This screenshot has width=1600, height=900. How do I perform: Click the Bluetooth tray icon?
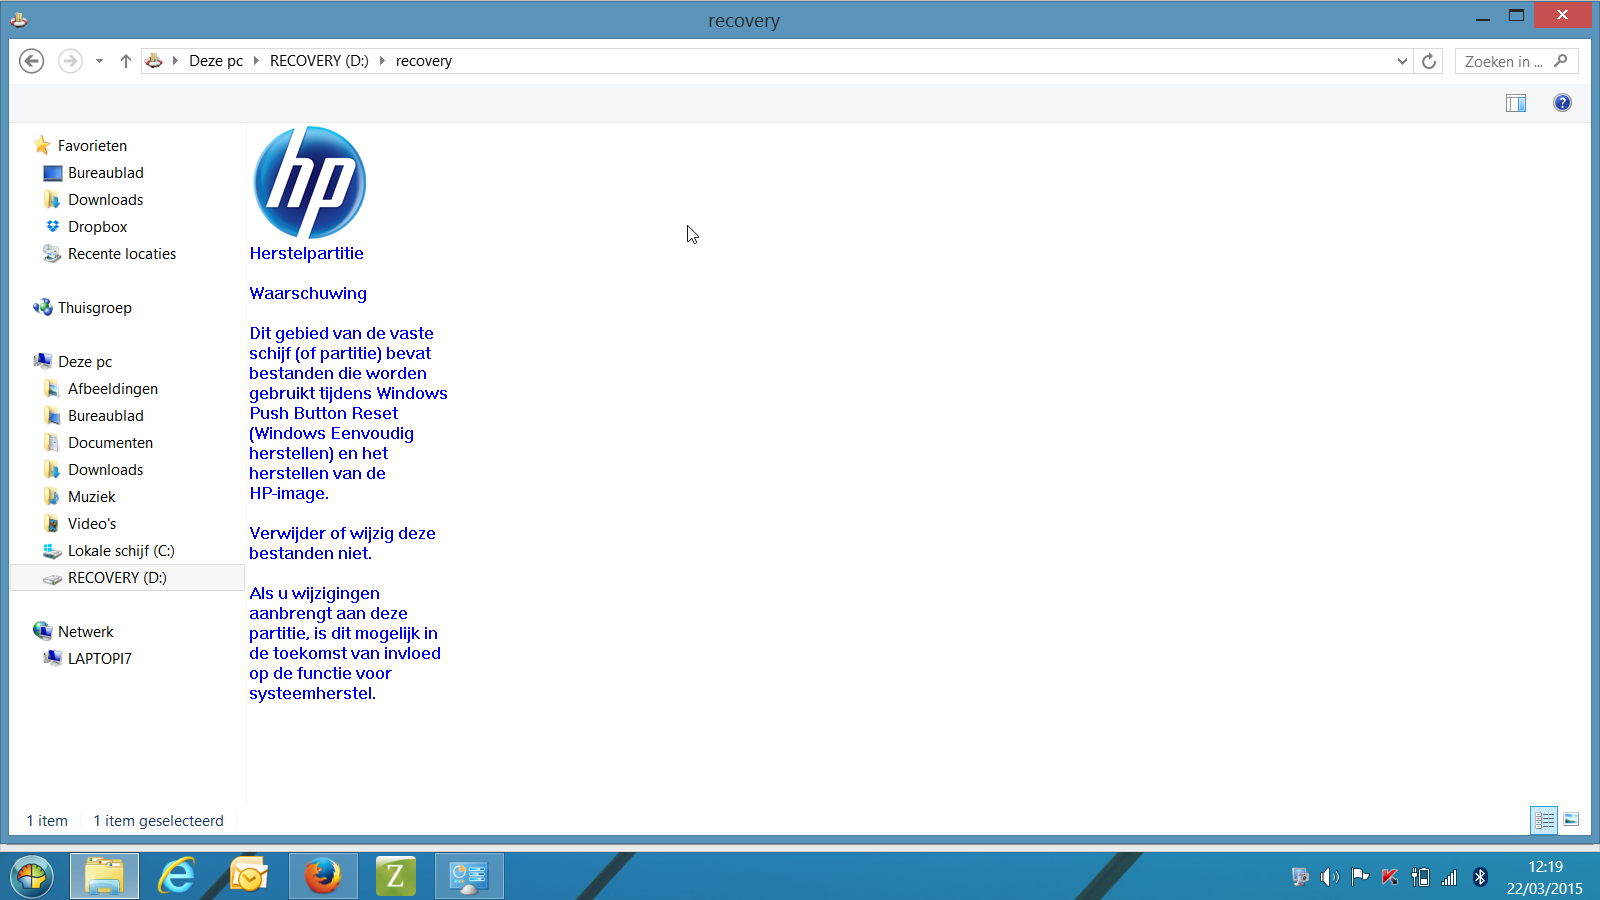[x=1481, y=877]
